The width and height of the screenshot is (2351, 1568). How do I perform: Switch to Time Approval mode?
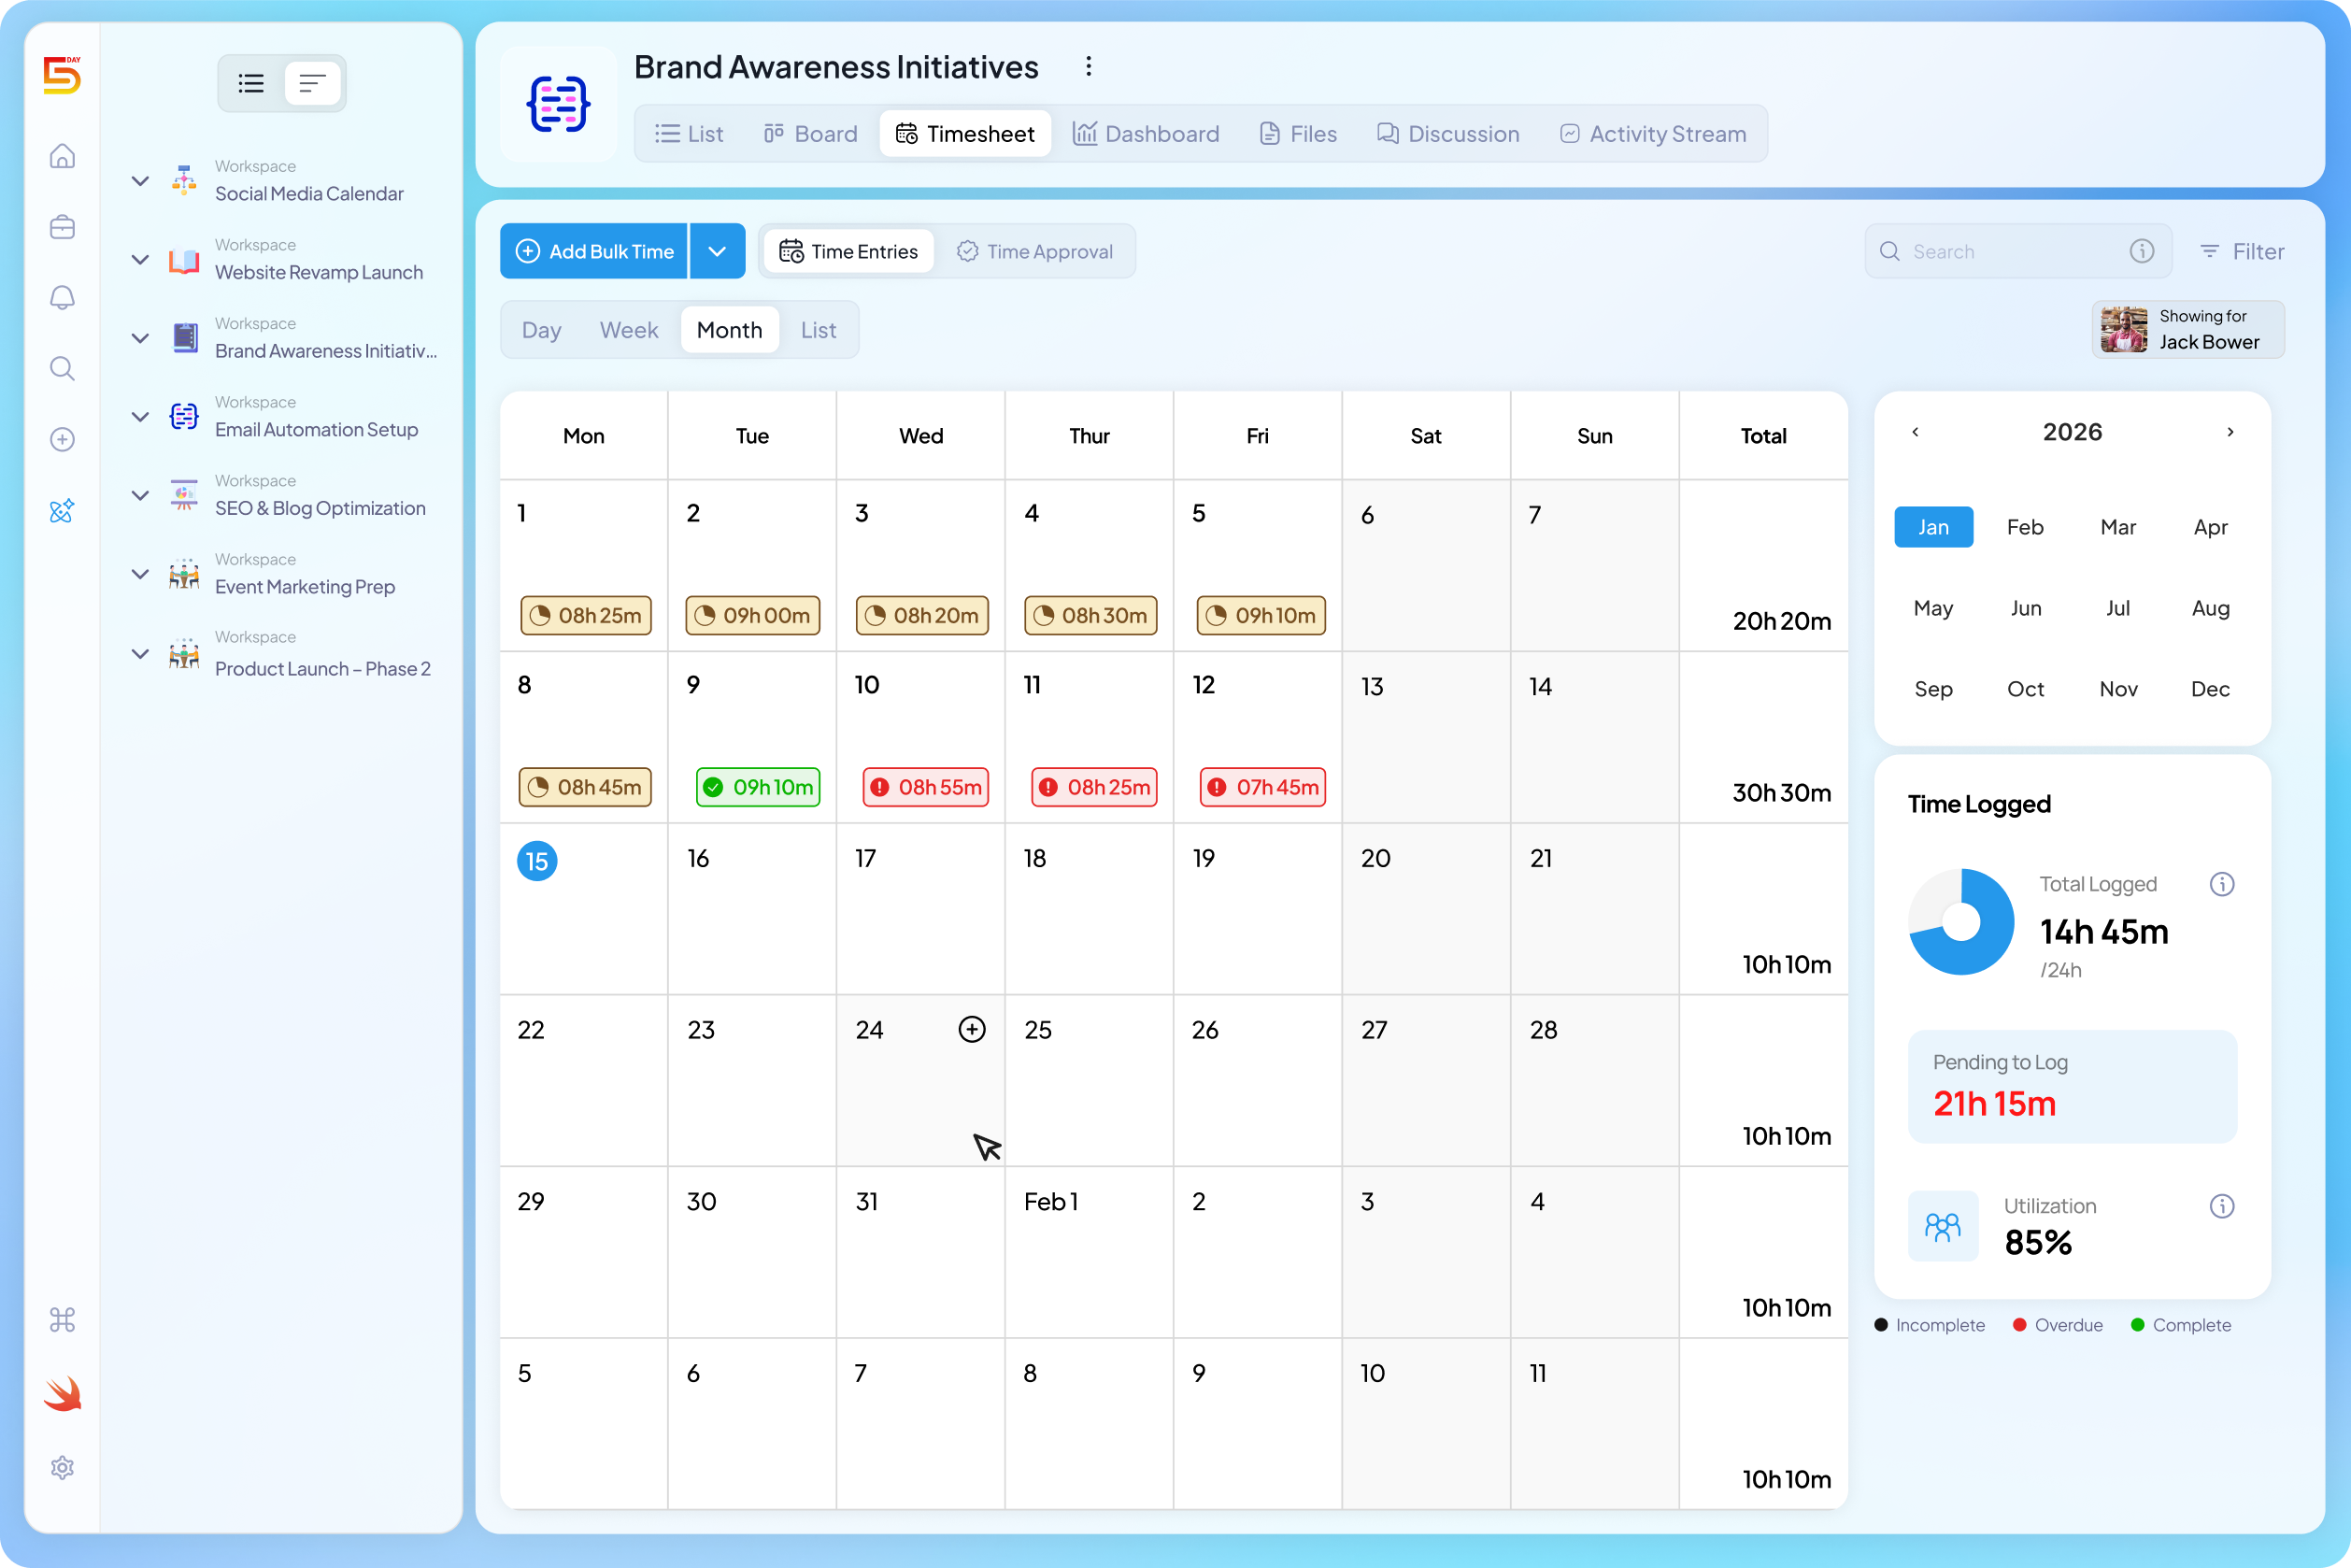click(1034, 251)
